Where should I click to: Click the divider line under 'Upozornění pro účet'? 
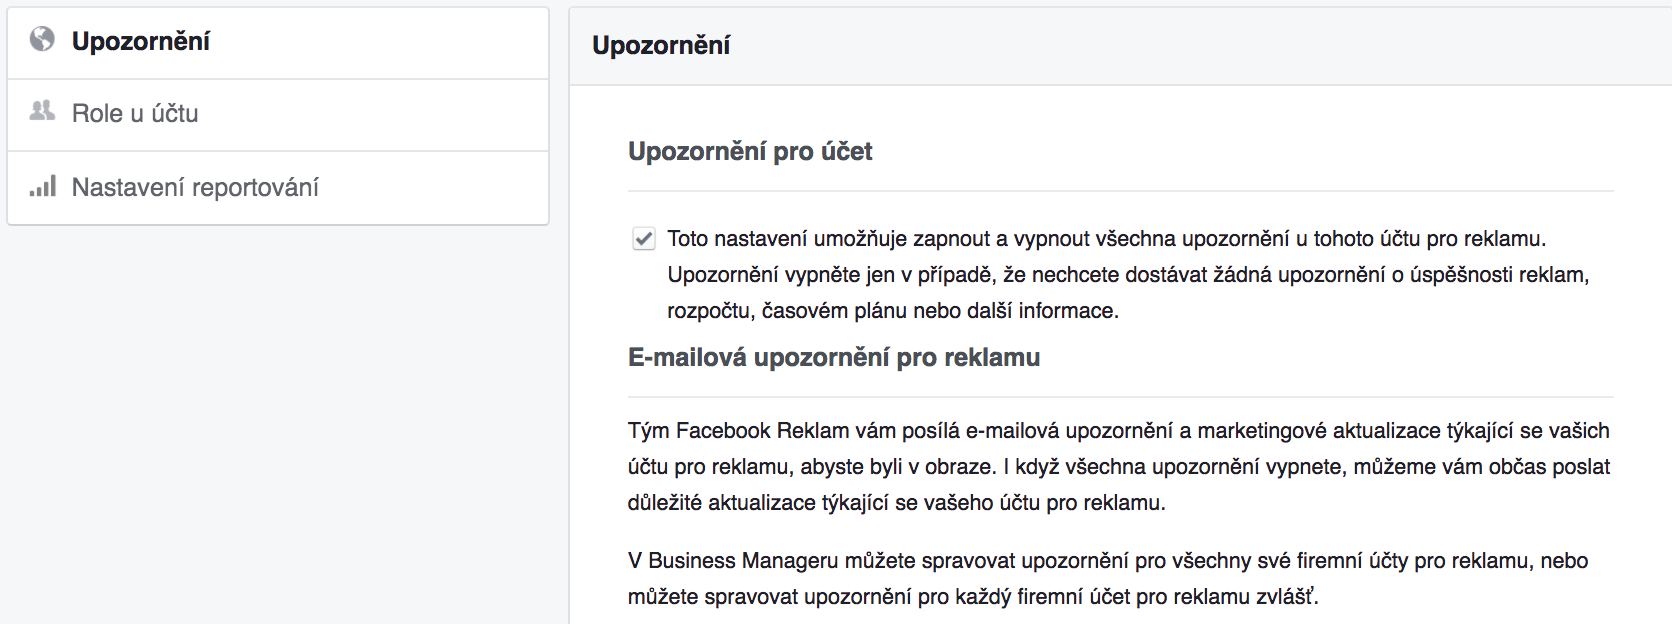1121,191
